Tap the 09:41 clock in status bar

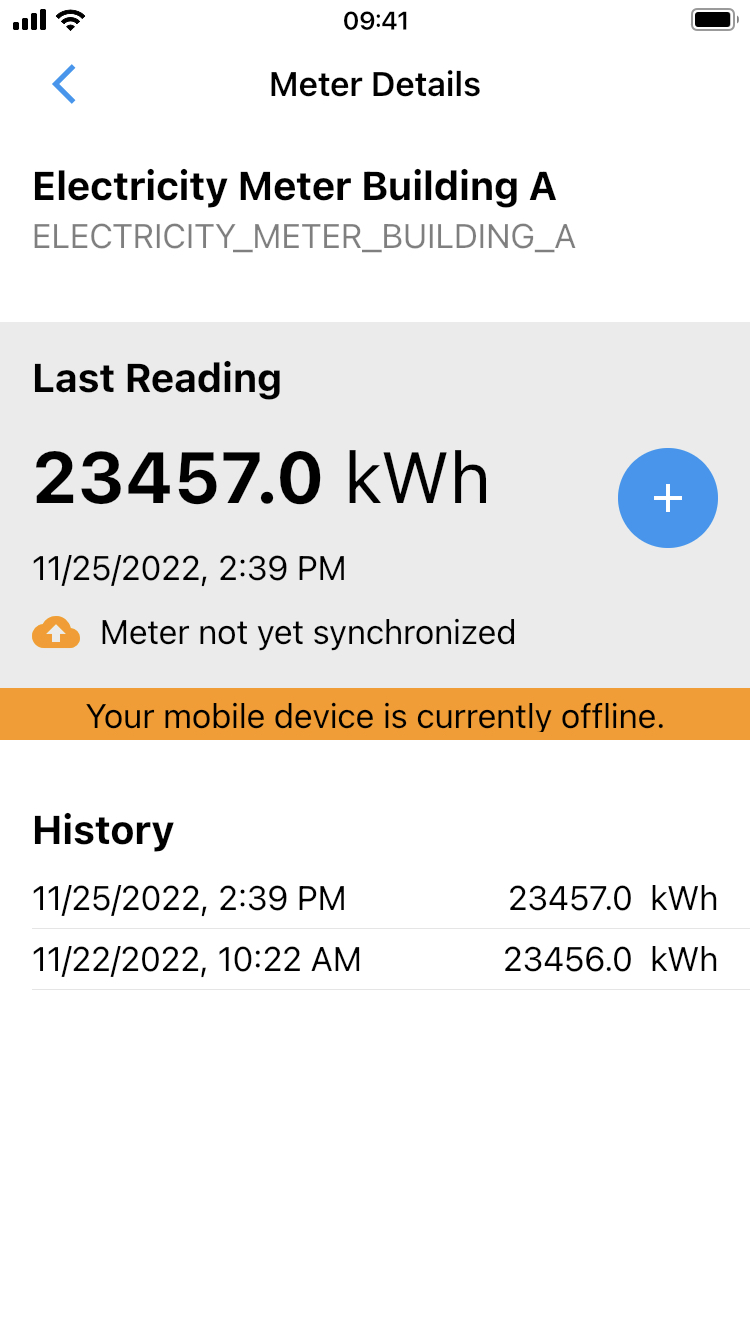[376, 21]
